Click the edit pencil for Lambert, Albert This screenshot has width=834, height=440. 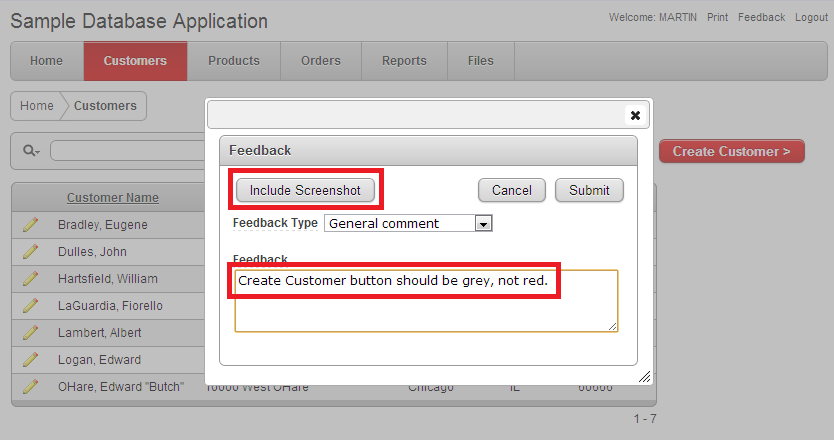(30, 333)
